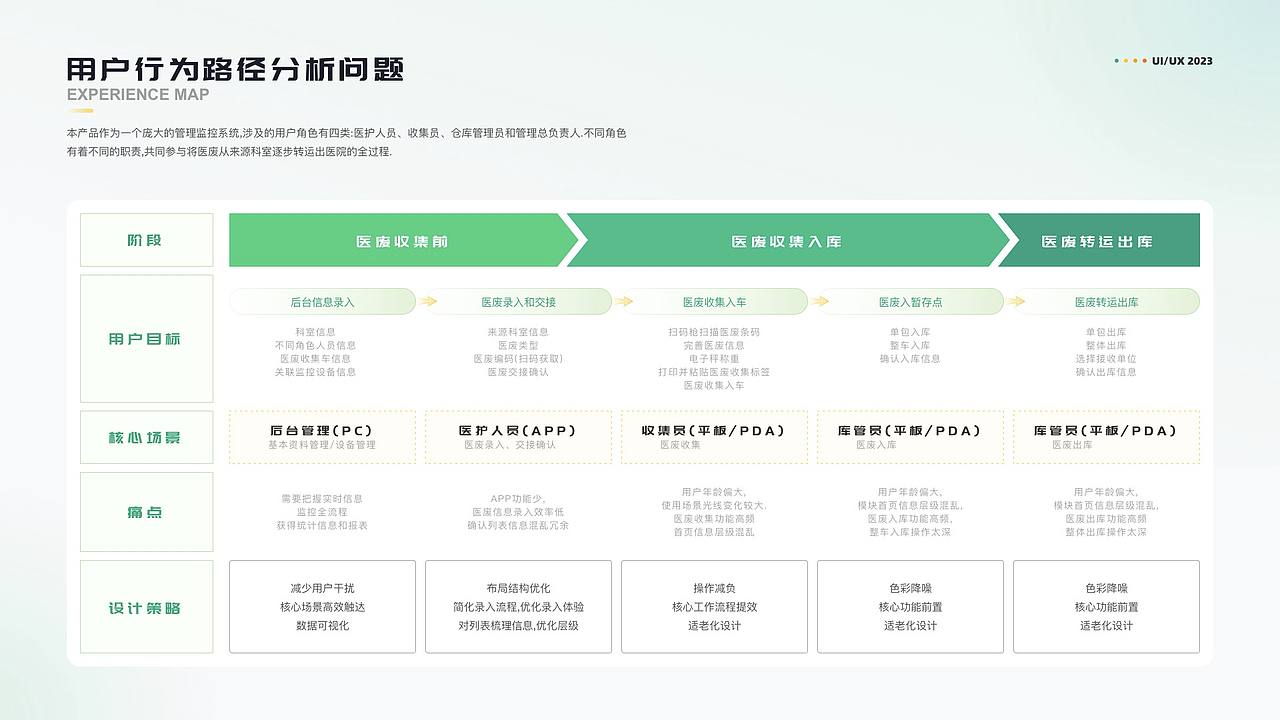Click the strategy text 数据可视化

(x=322, y=626)
